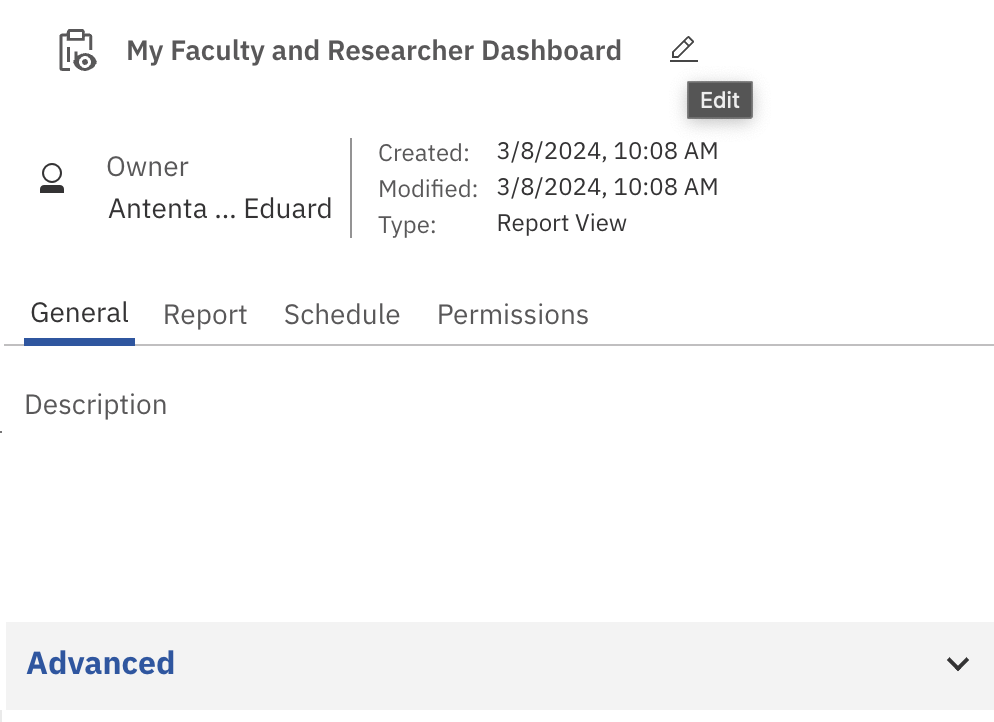Screen dimensions: 994x722
Task: Click the Report View type value
Action: tap(561, 223)
